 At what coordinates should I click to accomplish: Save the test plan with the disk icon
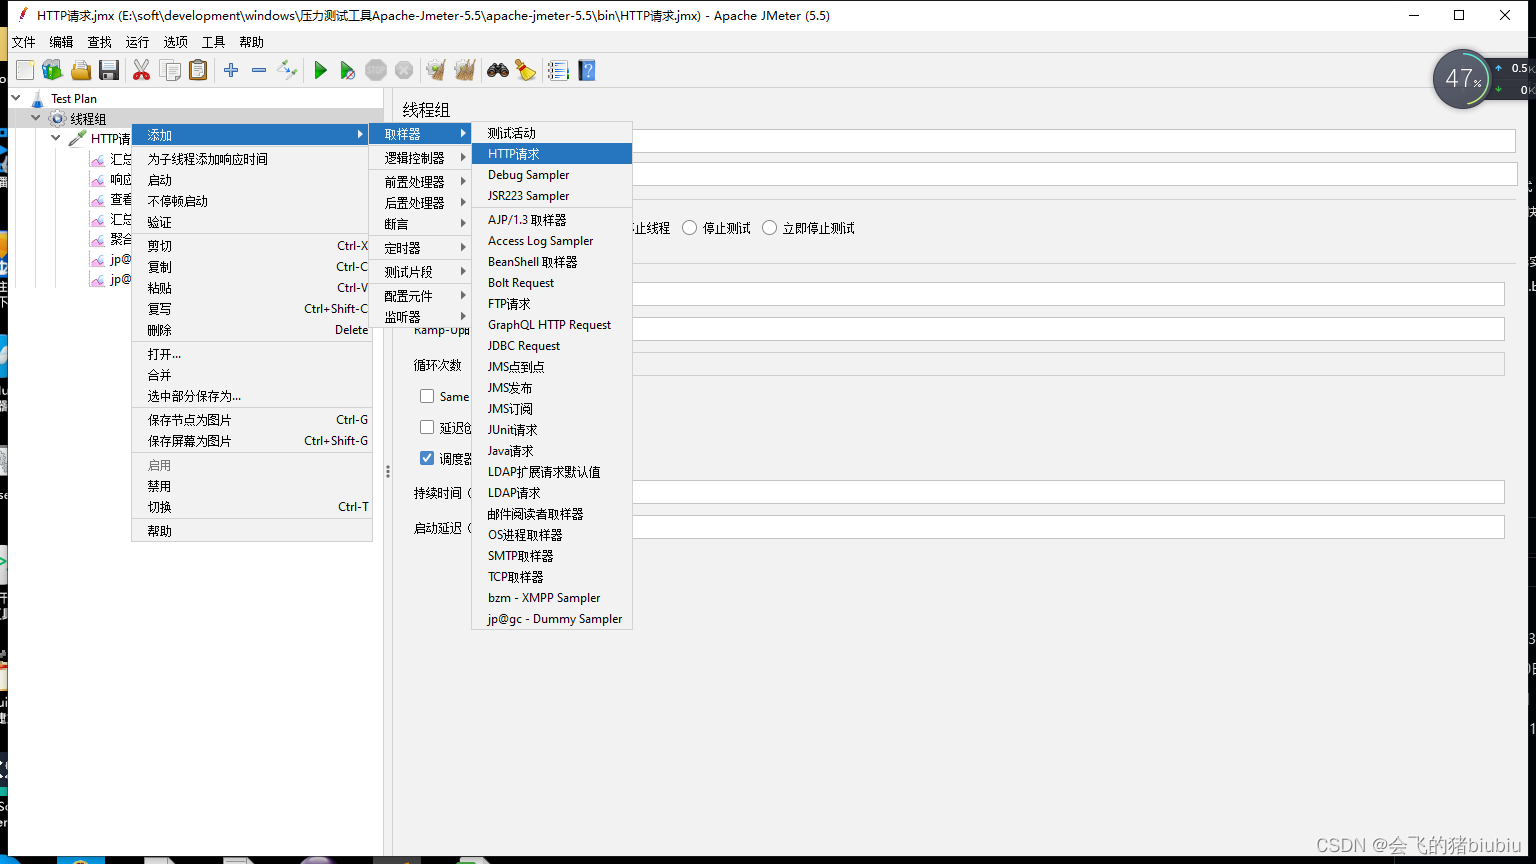tap(109, 70)
